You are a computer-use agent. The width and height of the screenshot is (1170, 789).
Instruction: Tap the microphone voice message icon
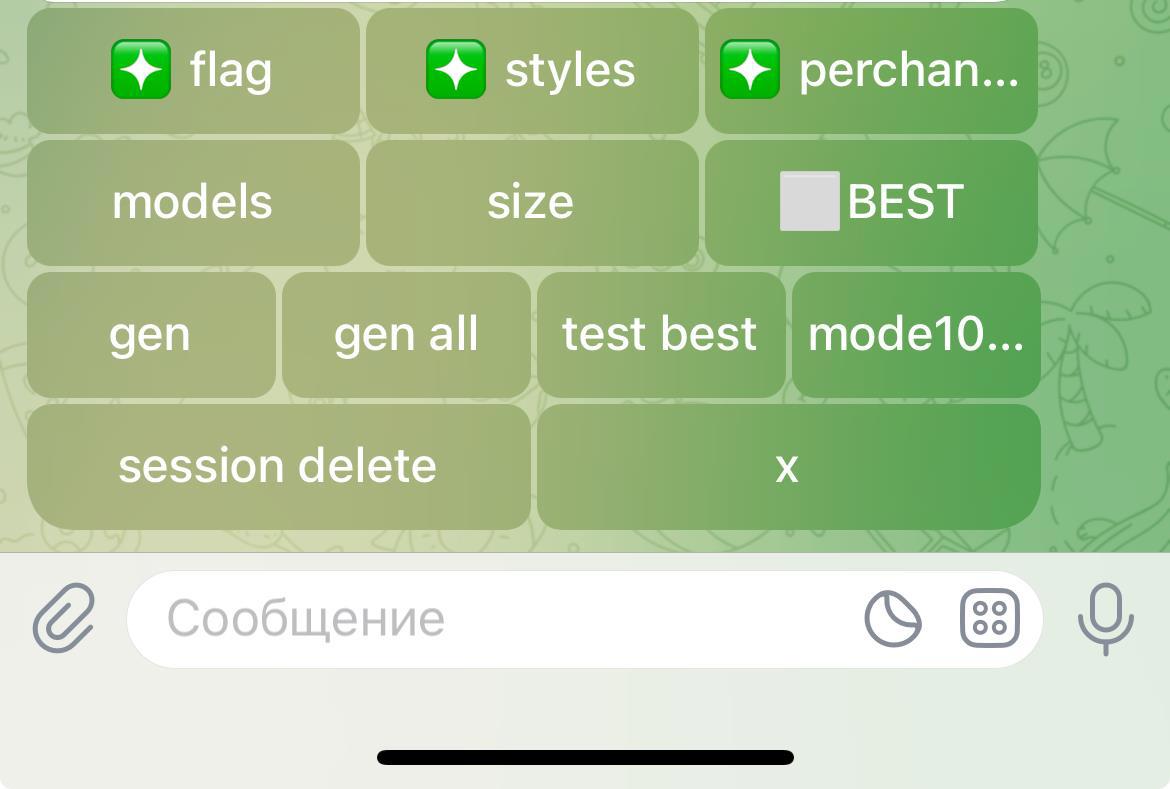pos(1105,619)
